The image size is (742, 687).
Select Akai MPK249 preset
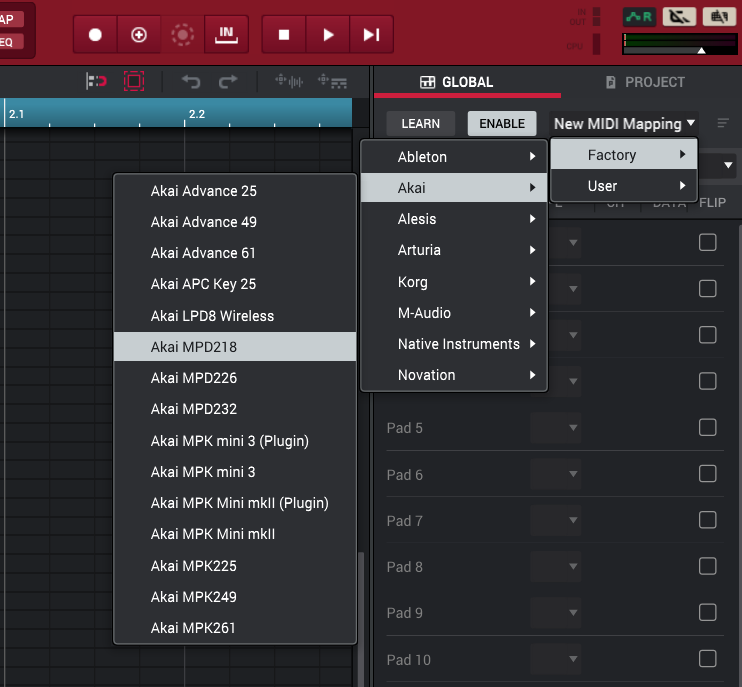tap(235, 597)
